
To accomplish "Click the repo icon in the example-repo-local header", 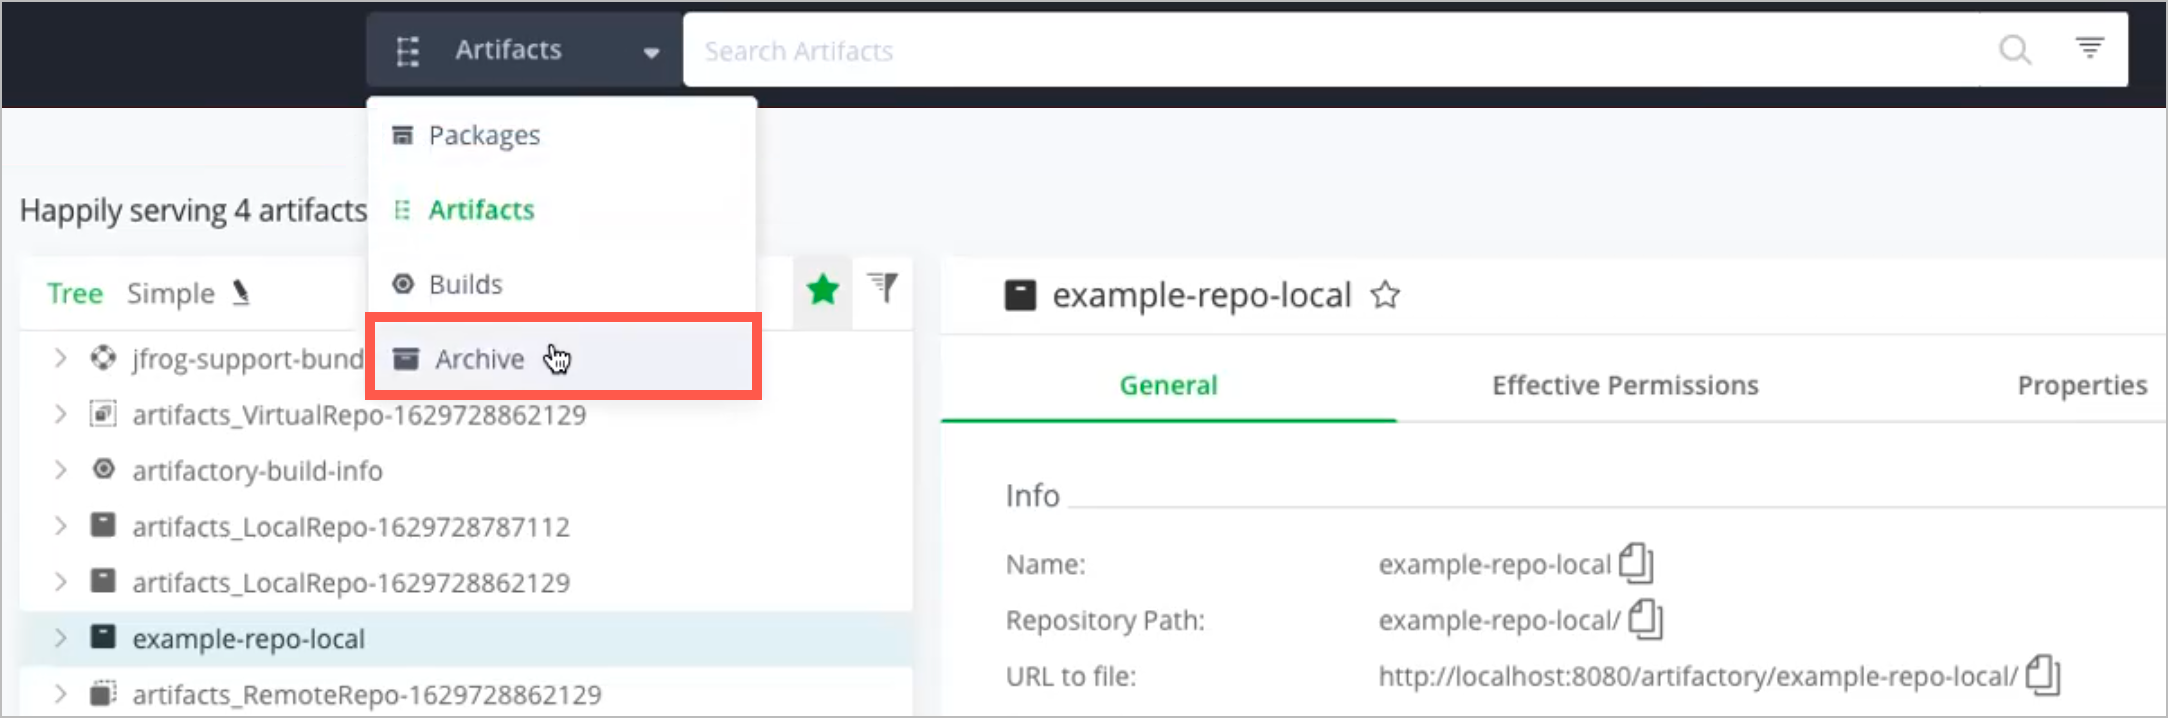I will click(x=1020, y=295).
